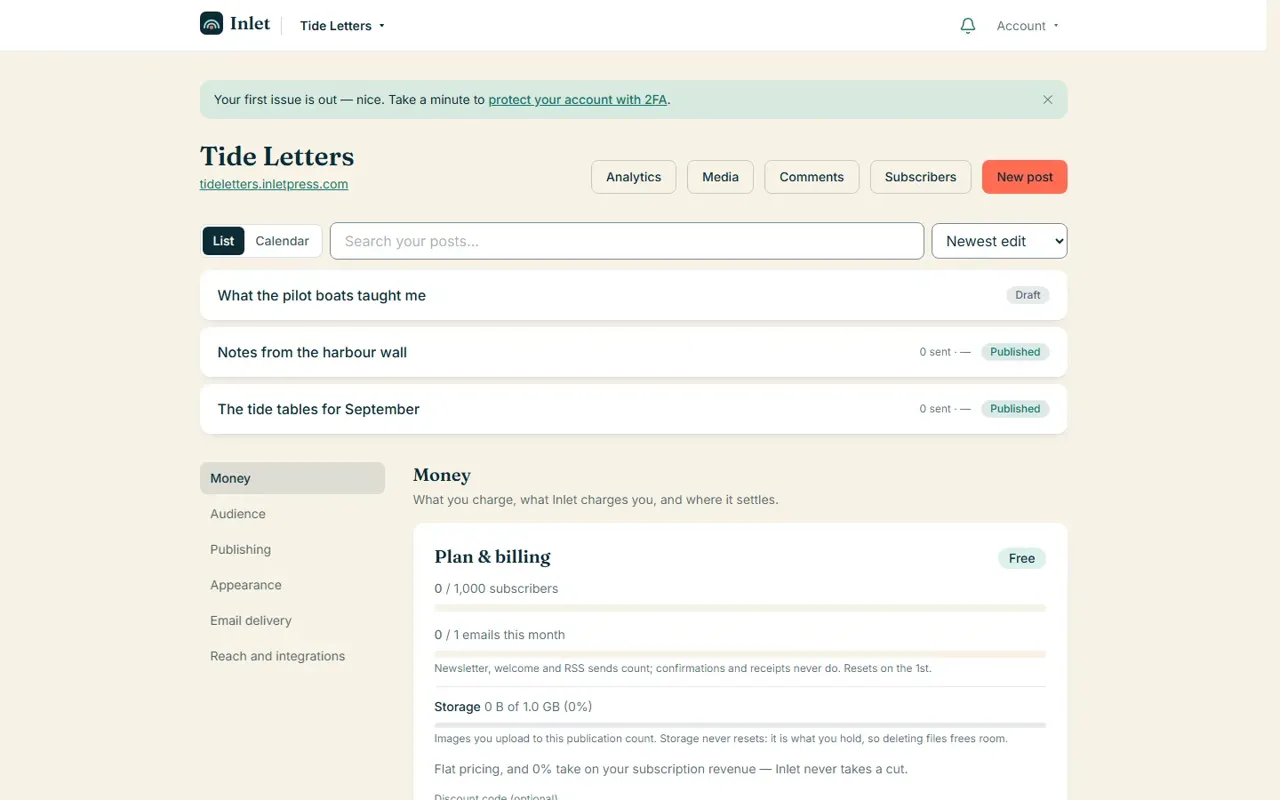Image resolution: width=1280 pixels, height=800 pixels.
Task: Click Published badge on harbour wall post
Action: click(1015, 352)
